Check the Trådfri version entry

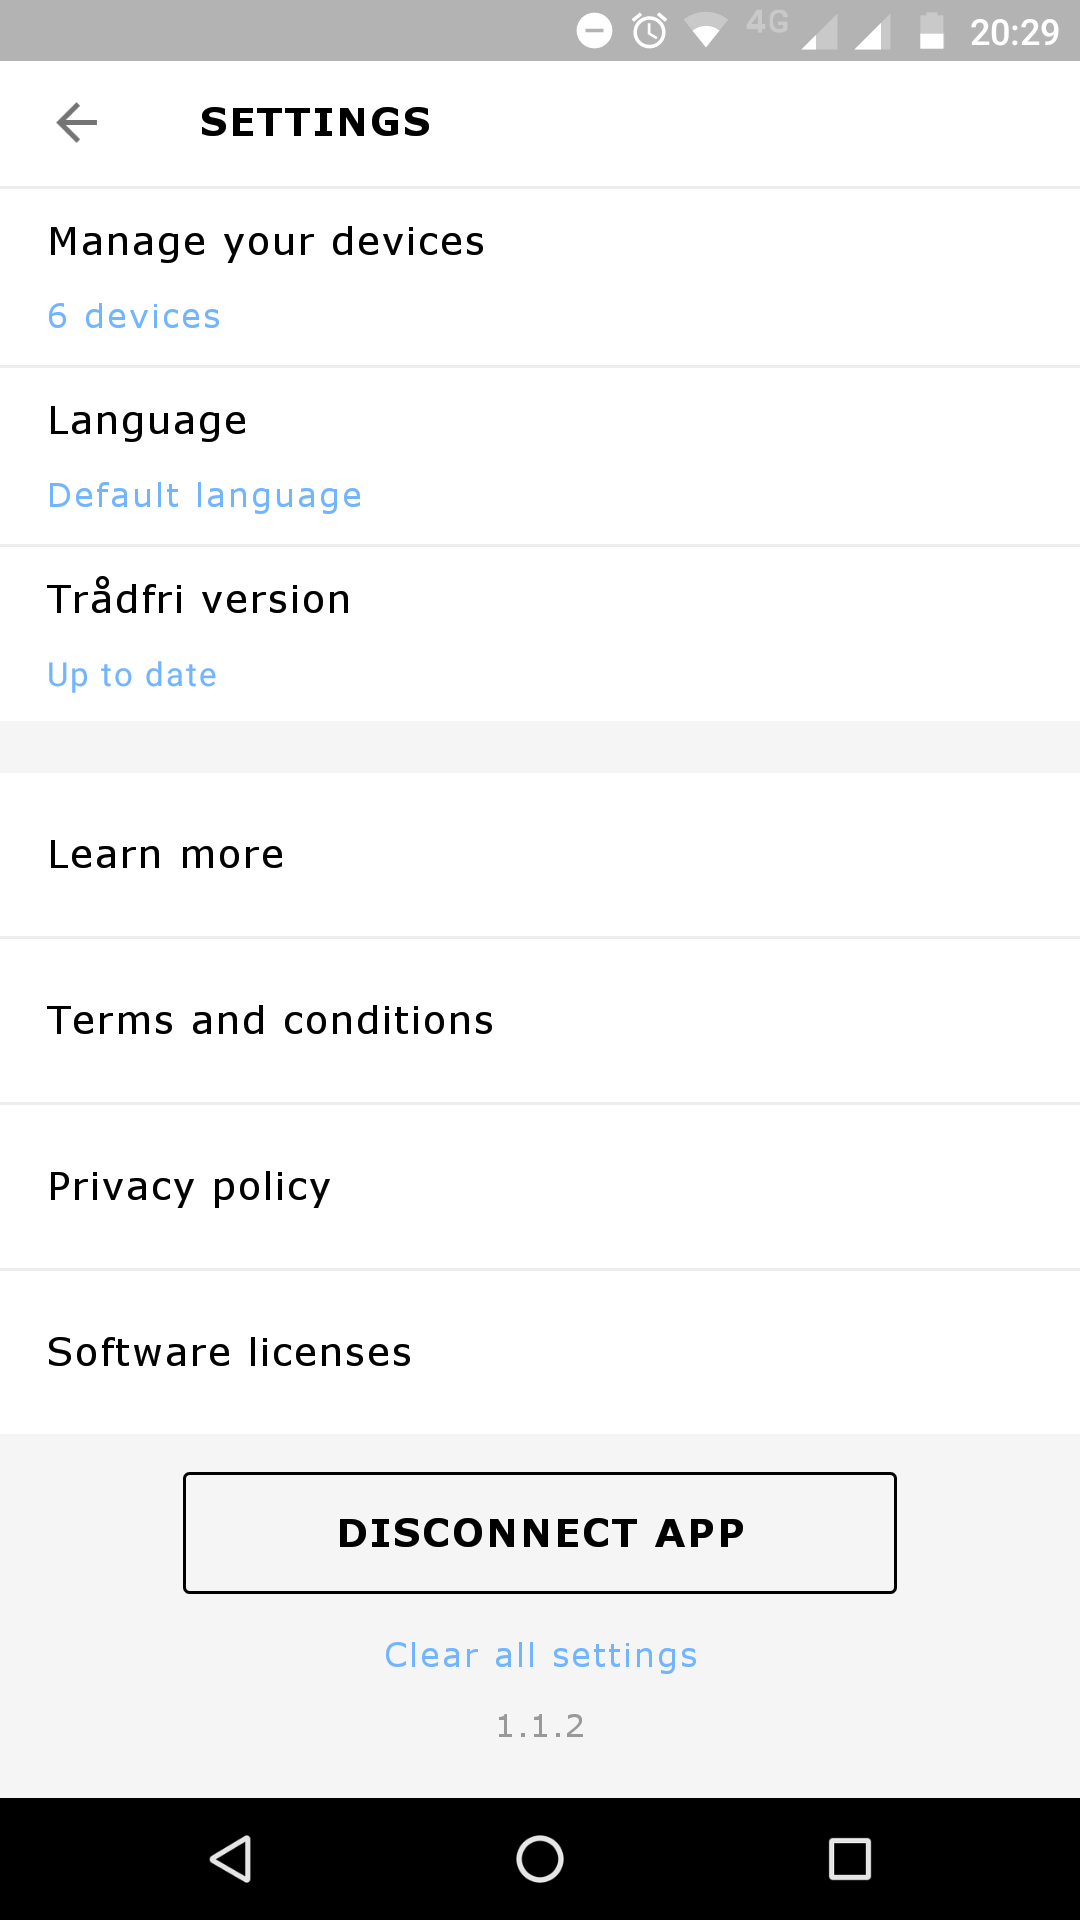[x=199, y=600]
